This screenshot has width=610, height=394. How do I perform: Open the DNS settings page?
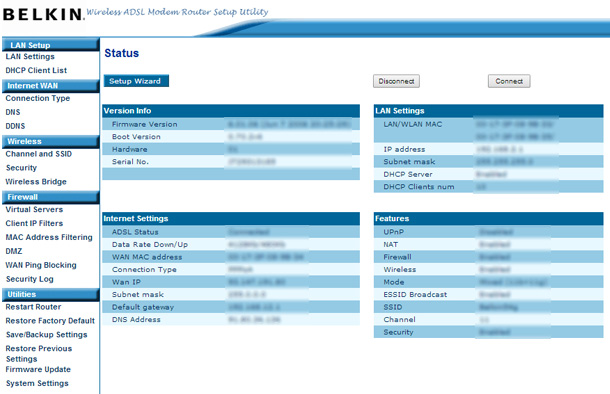(13, 112)
